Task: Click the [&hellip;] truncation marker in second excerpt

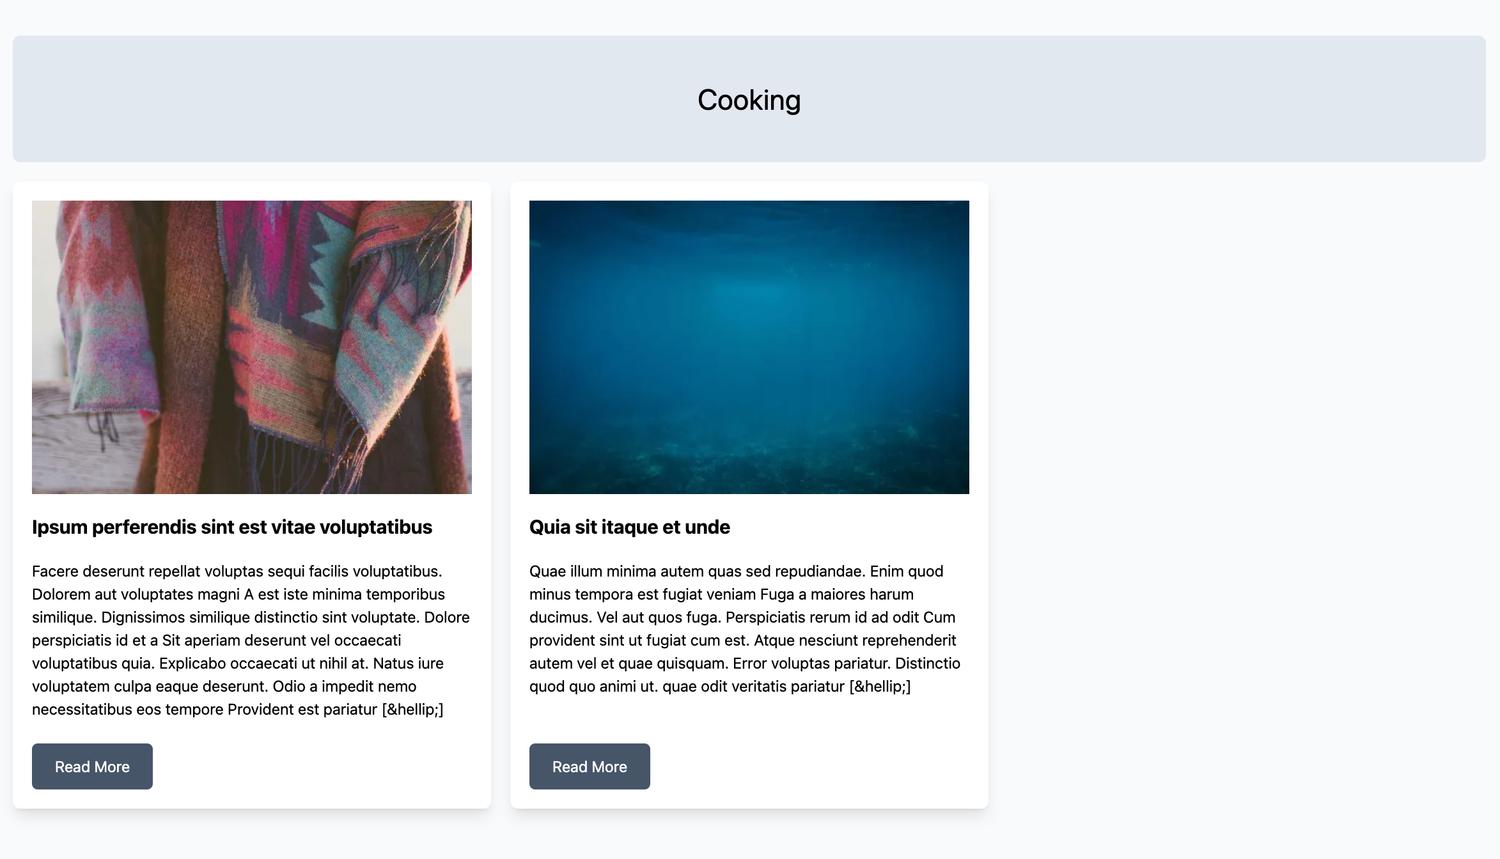Action: tap(879, 686)
